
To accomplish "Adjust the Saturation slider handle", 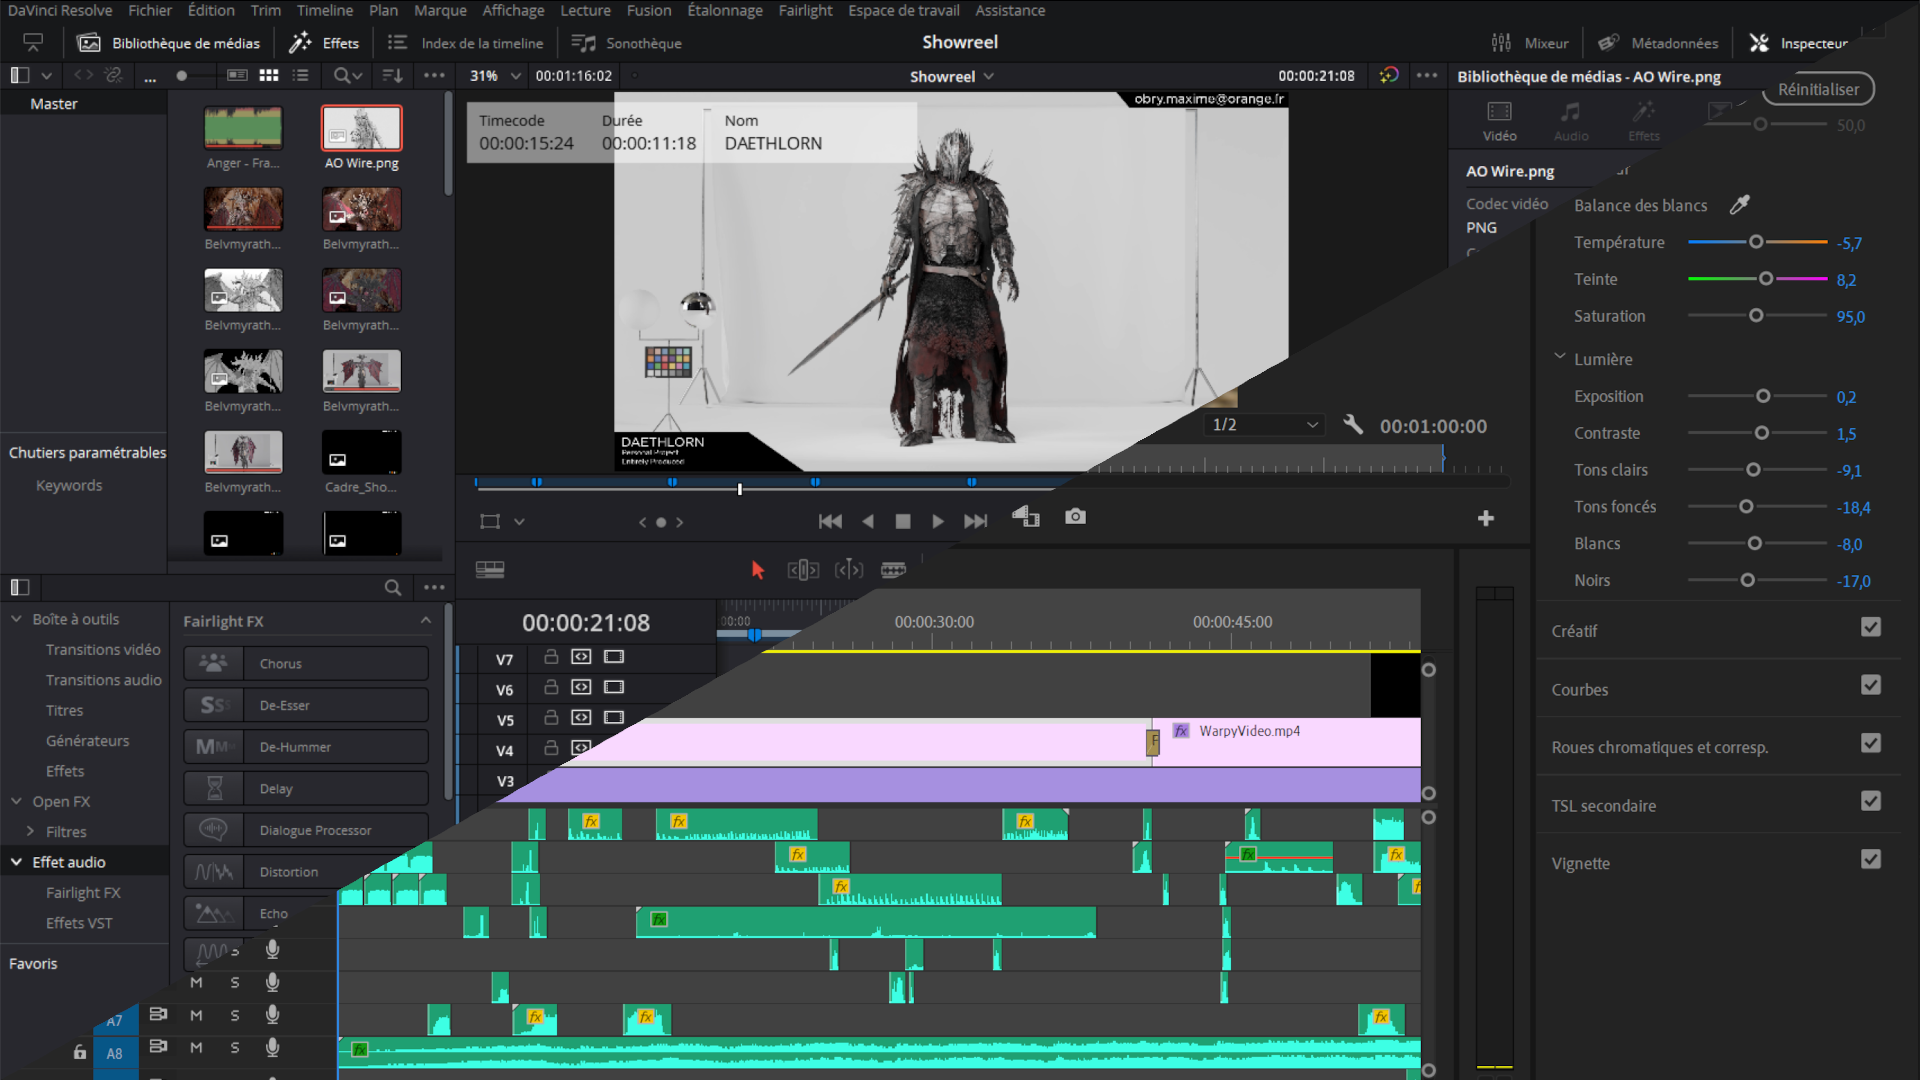I will click(x=1756, y=315).
